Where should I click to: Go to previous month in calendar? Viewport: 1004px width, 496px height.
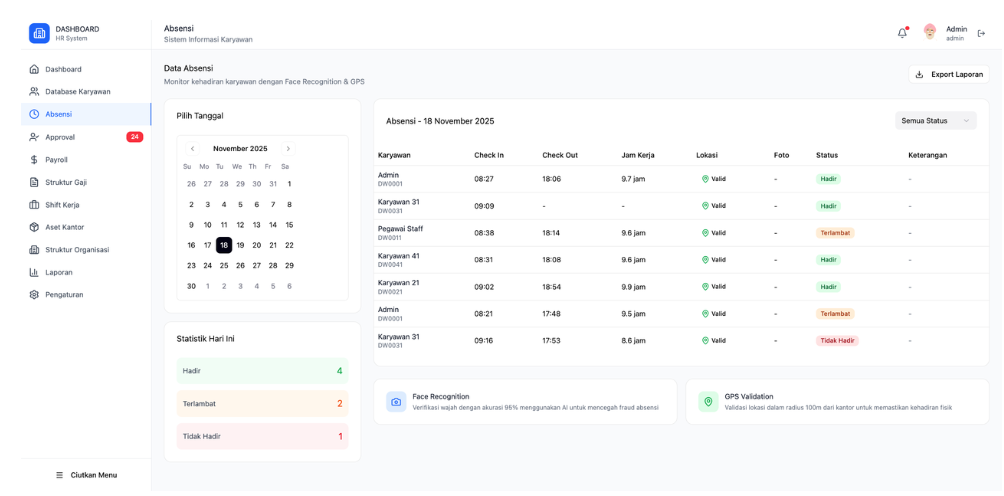[x=192, y=148]
